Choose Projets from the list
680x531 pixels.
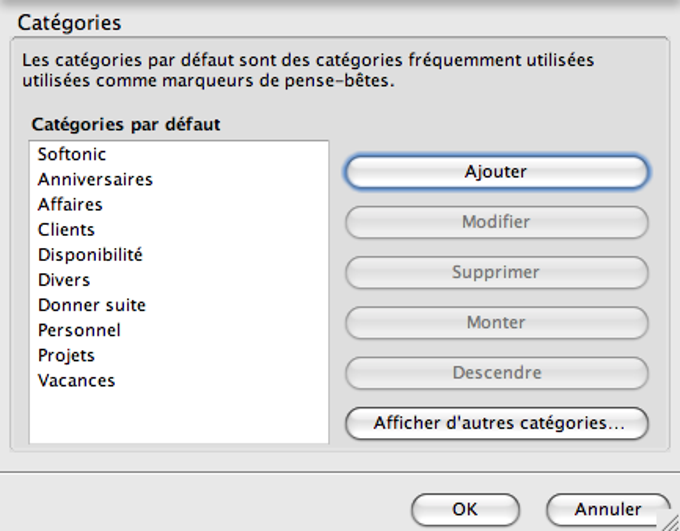point(66,355)
